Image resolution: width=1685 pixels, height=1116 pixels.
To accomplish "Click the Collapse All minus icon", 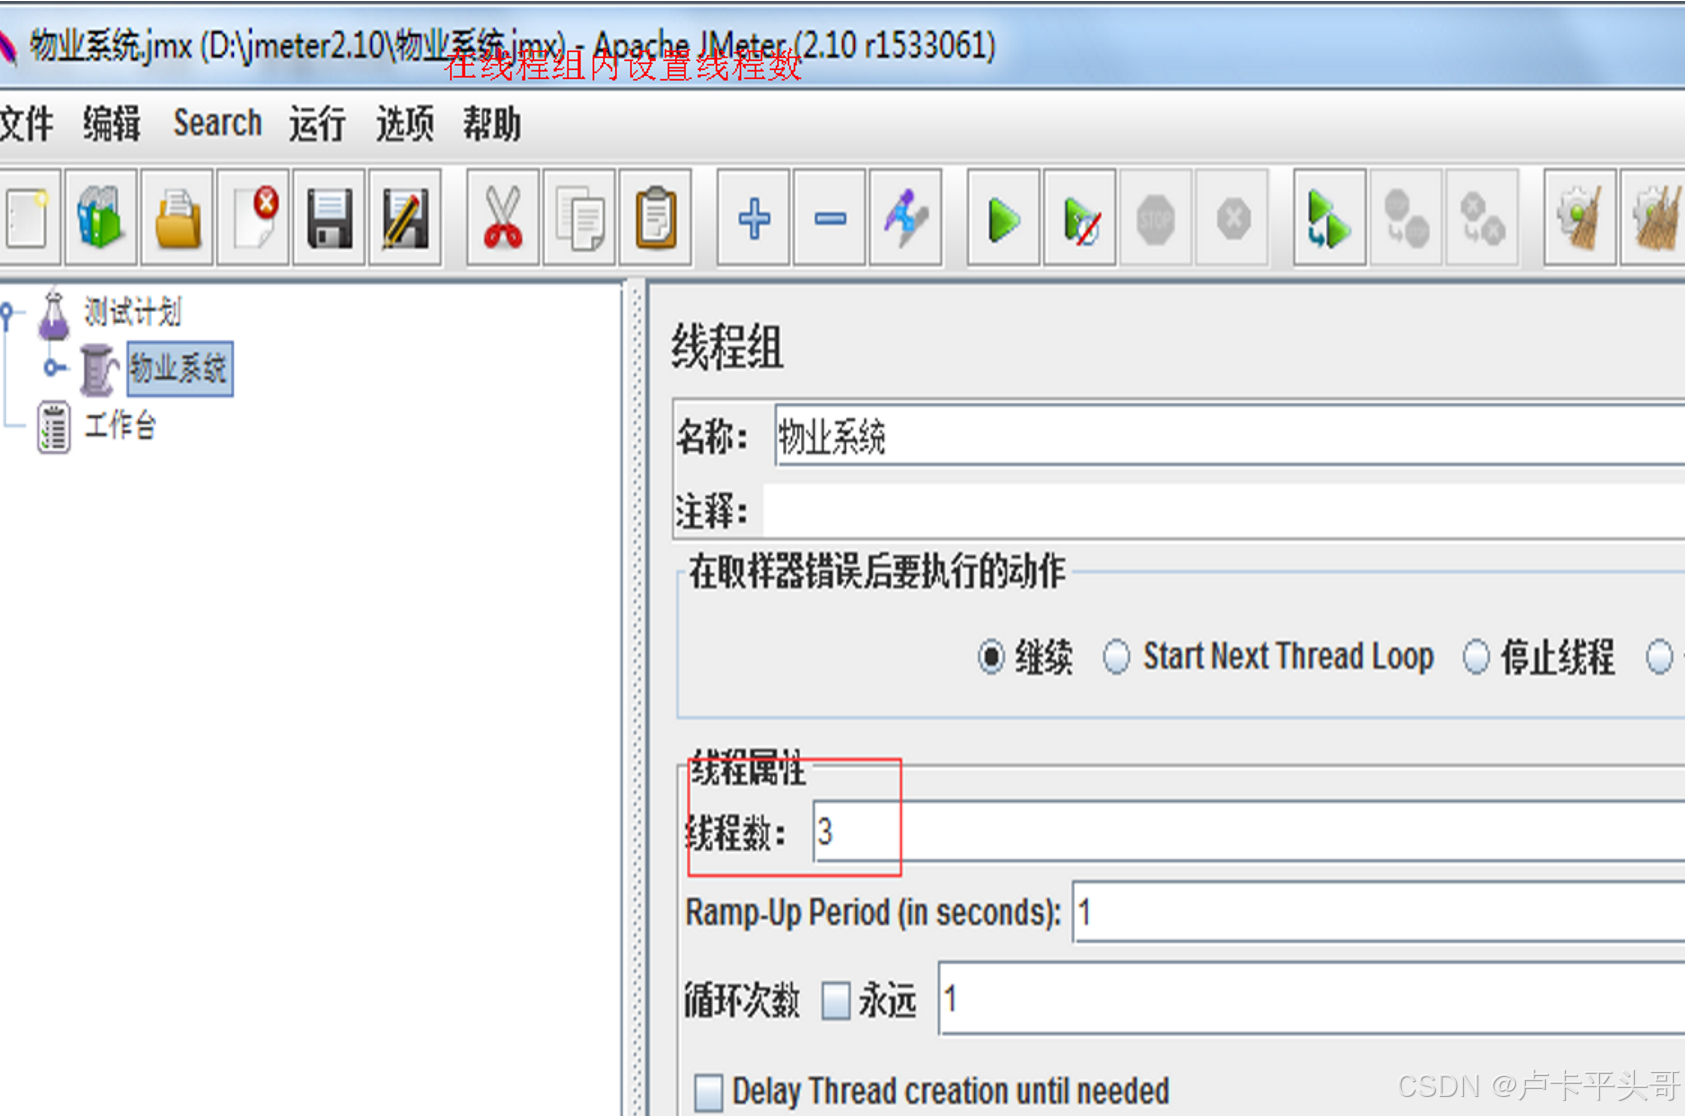I will [829, 218].
